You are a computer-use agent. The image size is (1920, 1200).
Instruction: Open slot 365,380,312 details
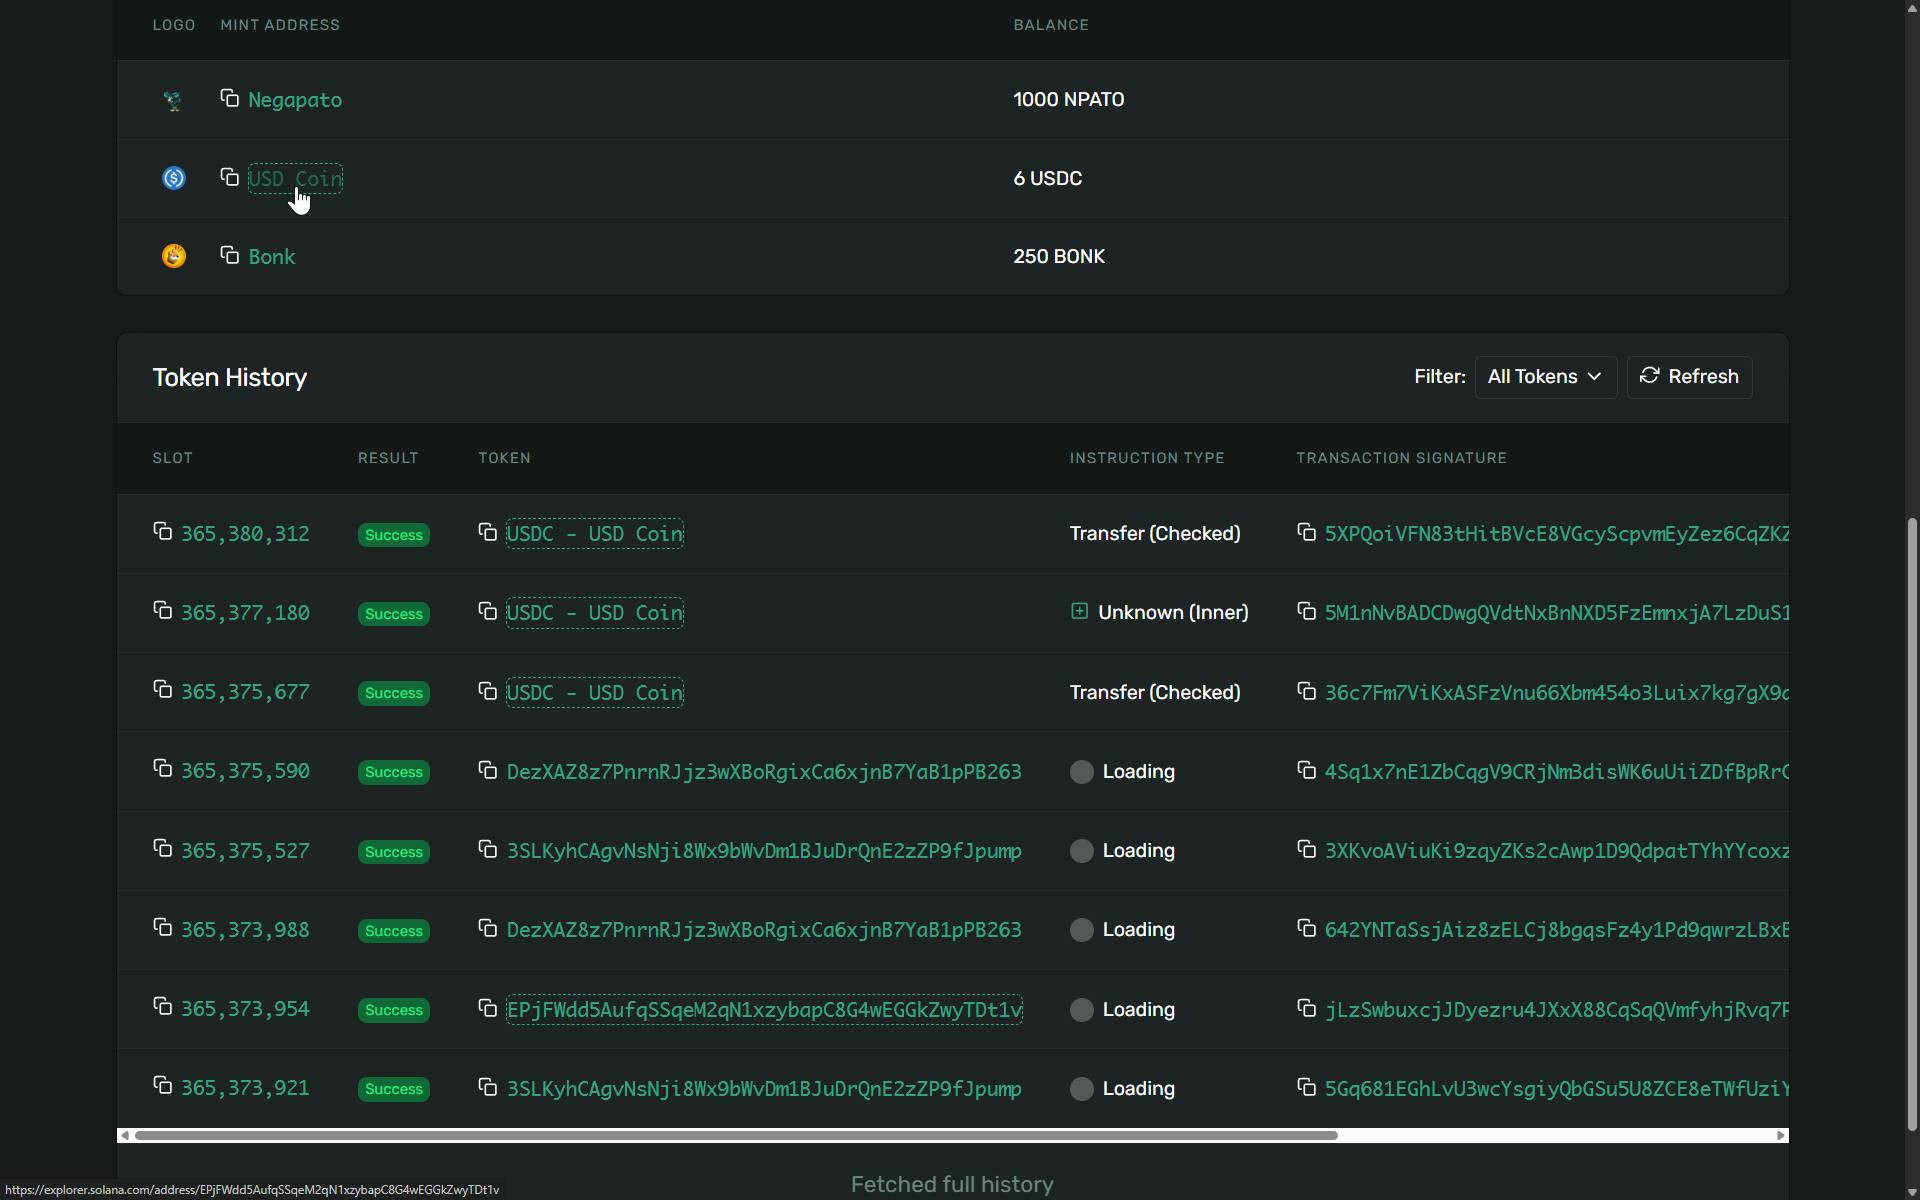(x=245, y=534)
